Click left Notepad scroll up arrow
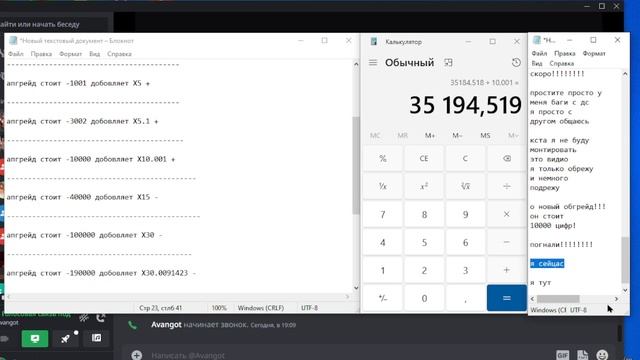Image resolution: width=640 pixels, height=360 pixels. (x=356, y=64)
